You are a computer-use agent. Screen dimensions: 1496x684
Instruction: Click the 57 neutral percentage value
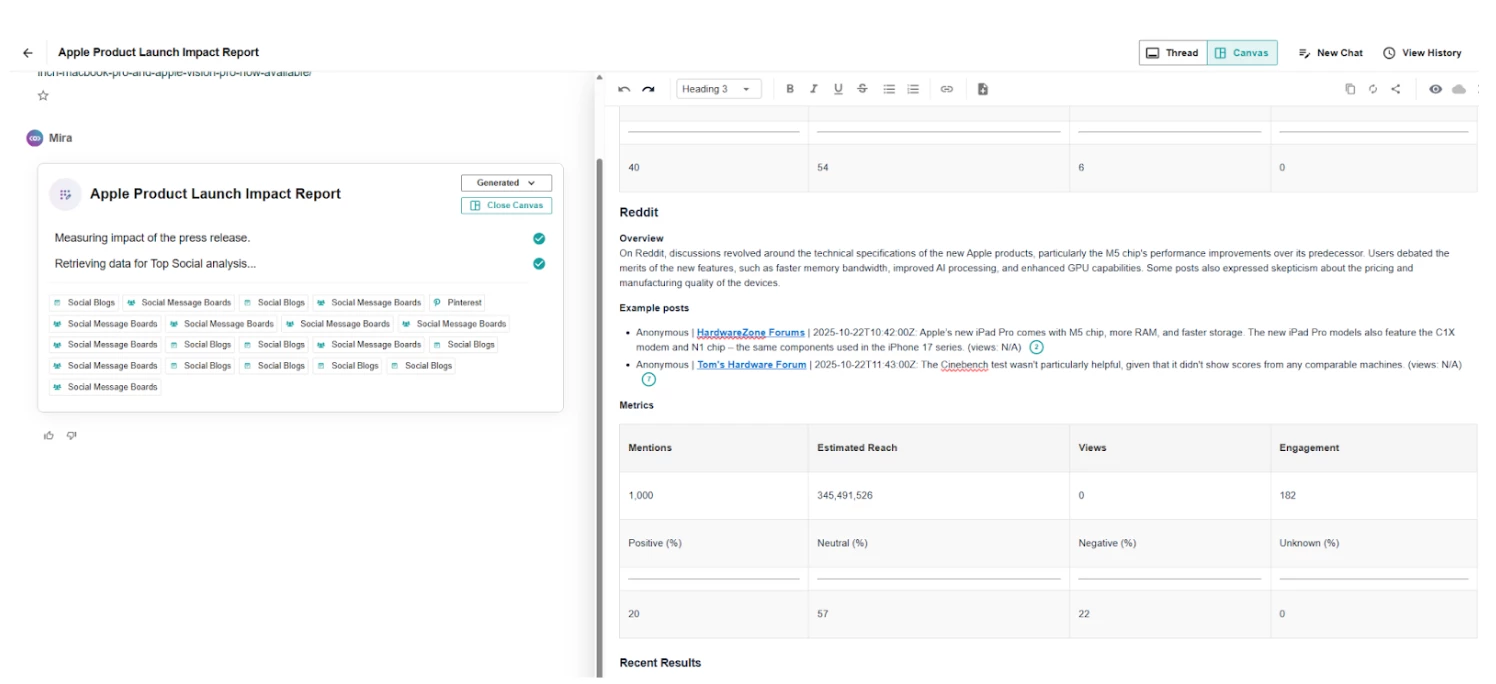tap(823, 614)
